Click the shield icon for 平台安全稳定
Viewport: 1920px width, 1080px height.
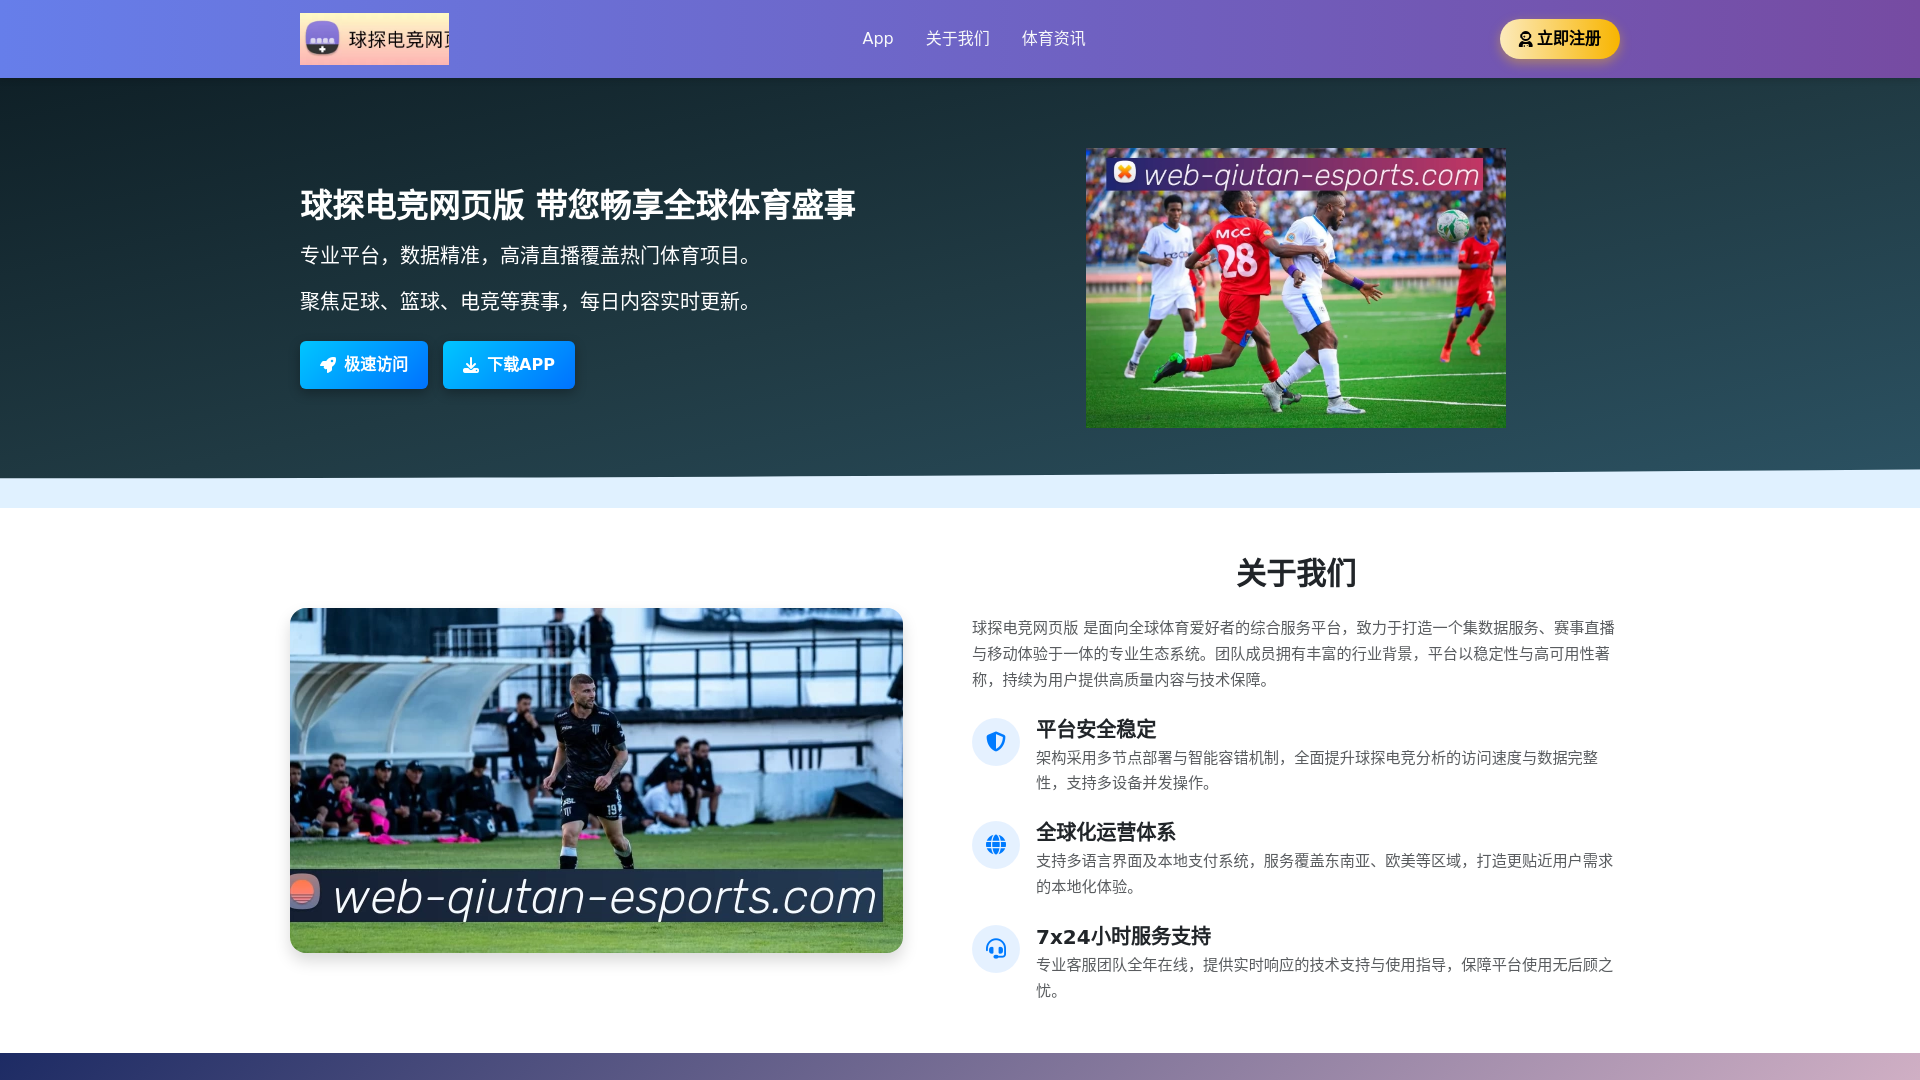point(996,742)
